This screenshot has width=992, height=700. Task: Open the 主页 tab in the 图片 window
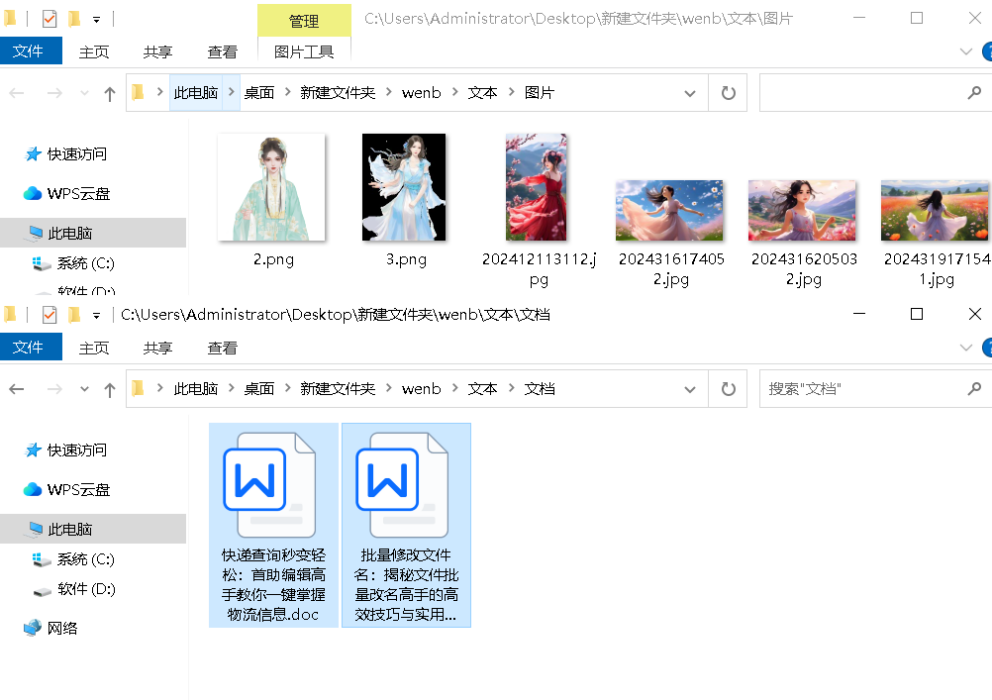point(94,52)
